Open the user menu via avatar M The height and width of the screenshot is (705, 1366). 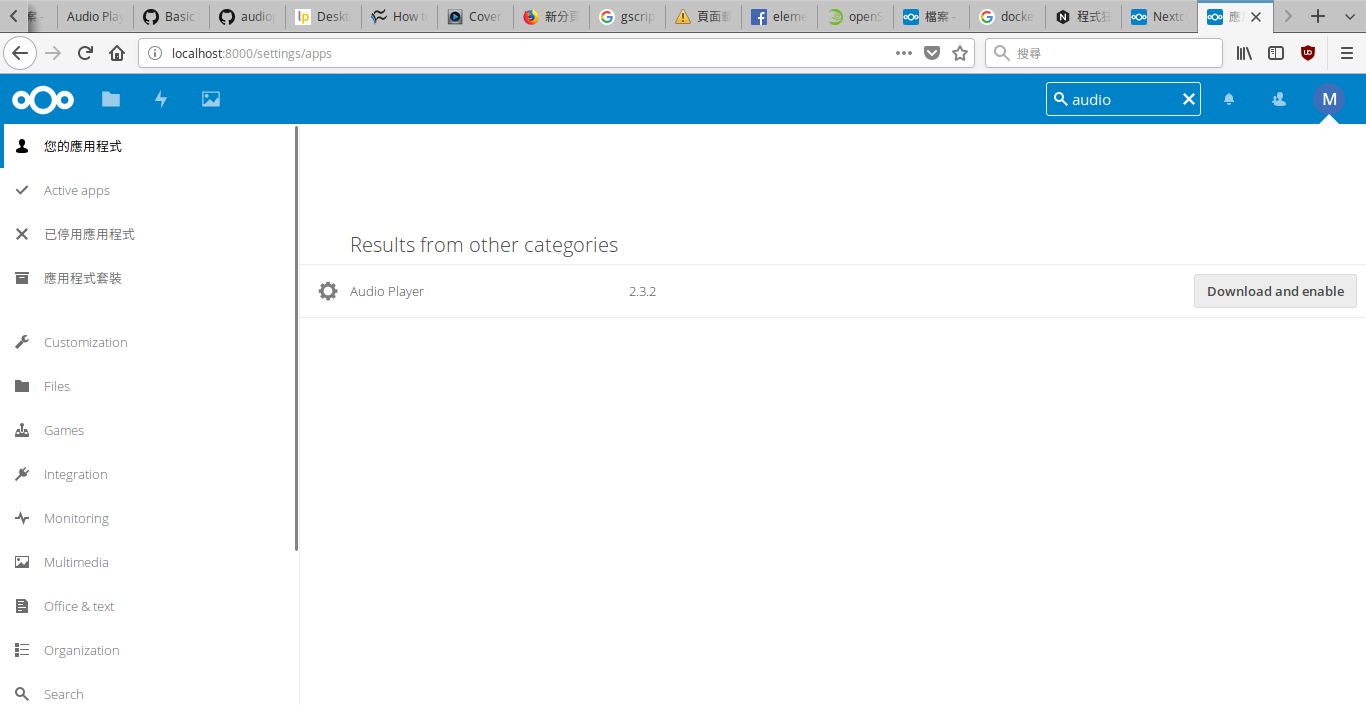(1329, 99)
